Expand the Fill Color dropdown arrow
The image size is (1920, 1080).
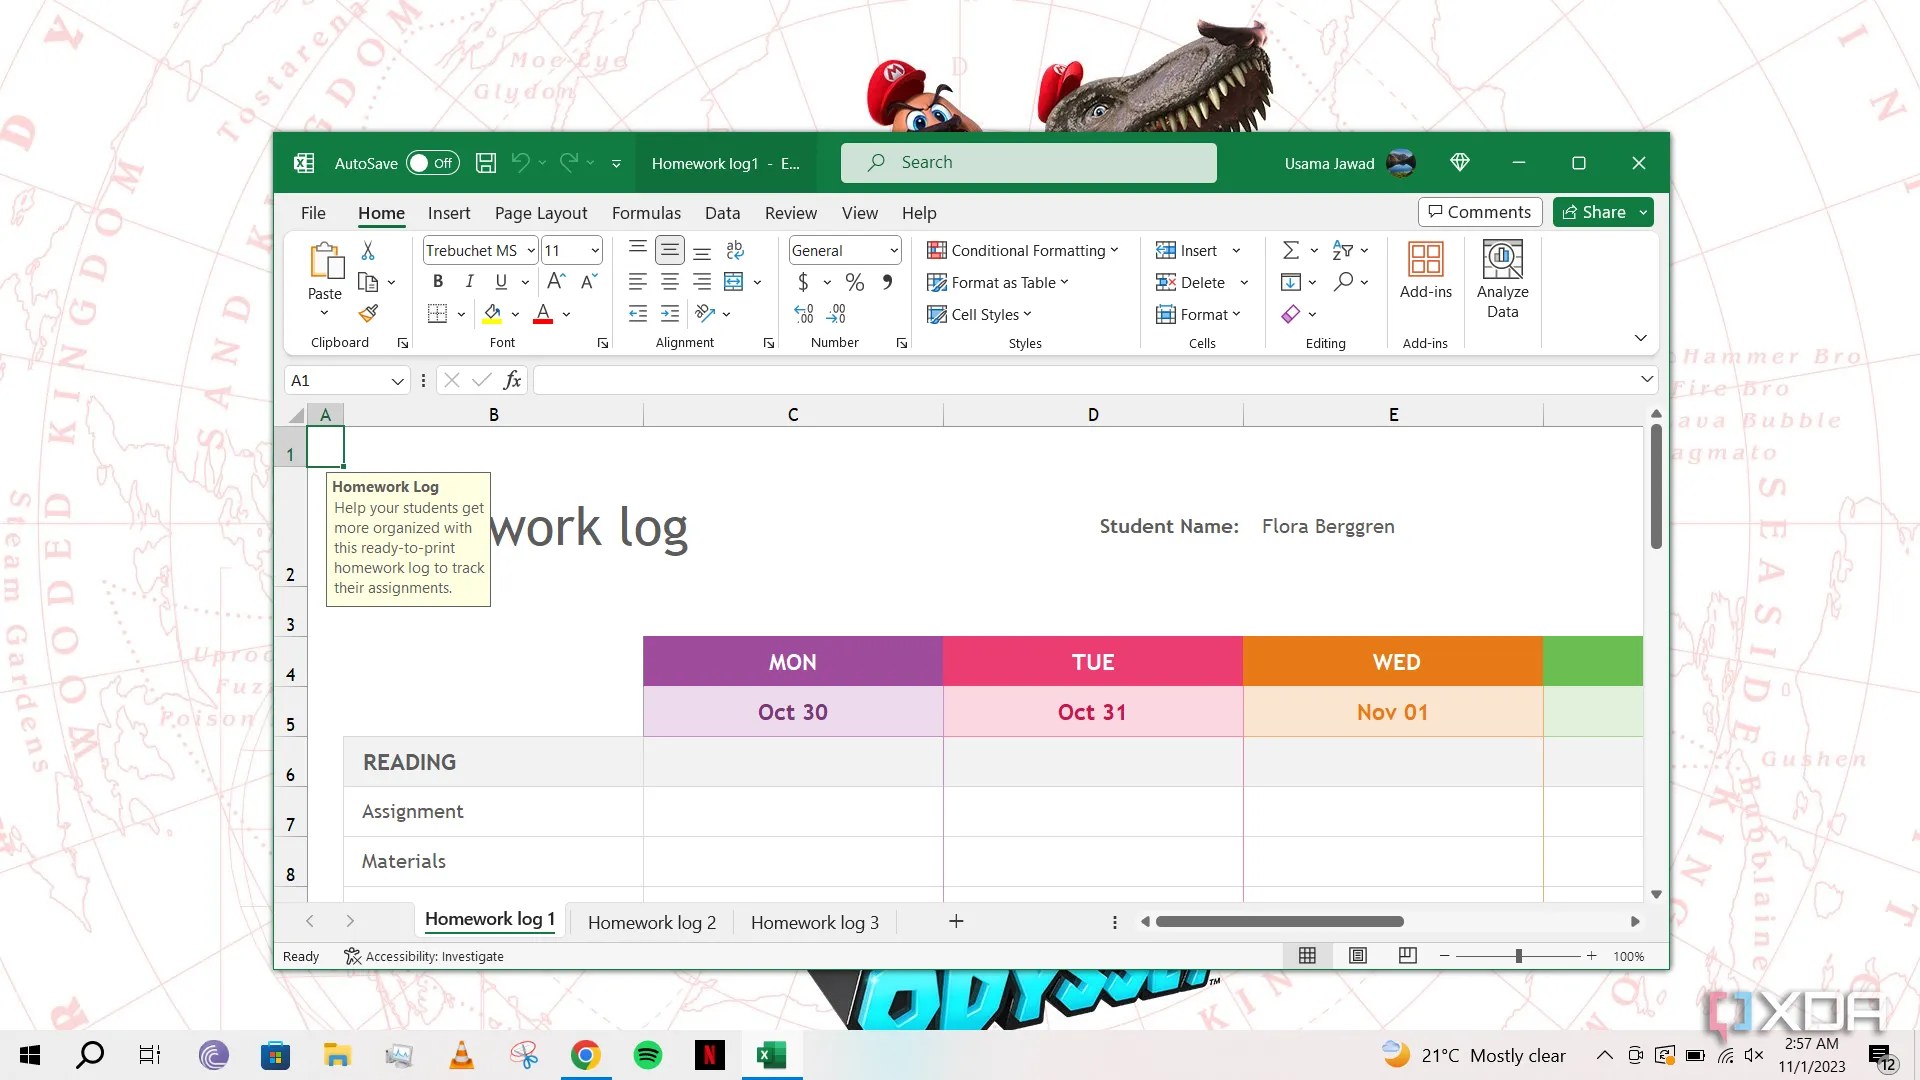[515, 313]
